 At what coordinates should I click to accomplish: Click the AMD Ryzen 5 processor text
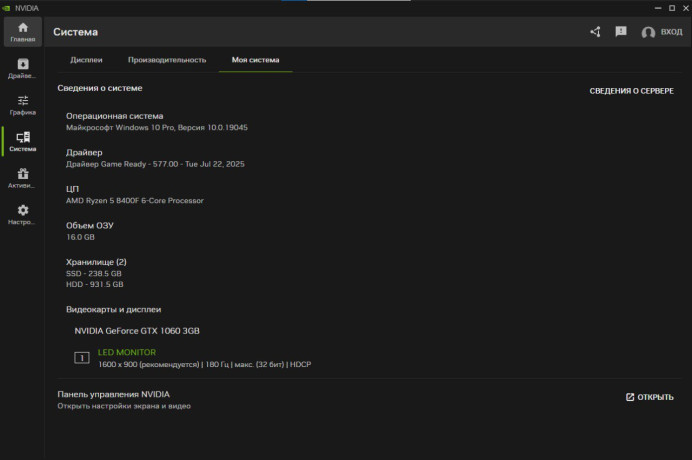click(x=135, y=200)
